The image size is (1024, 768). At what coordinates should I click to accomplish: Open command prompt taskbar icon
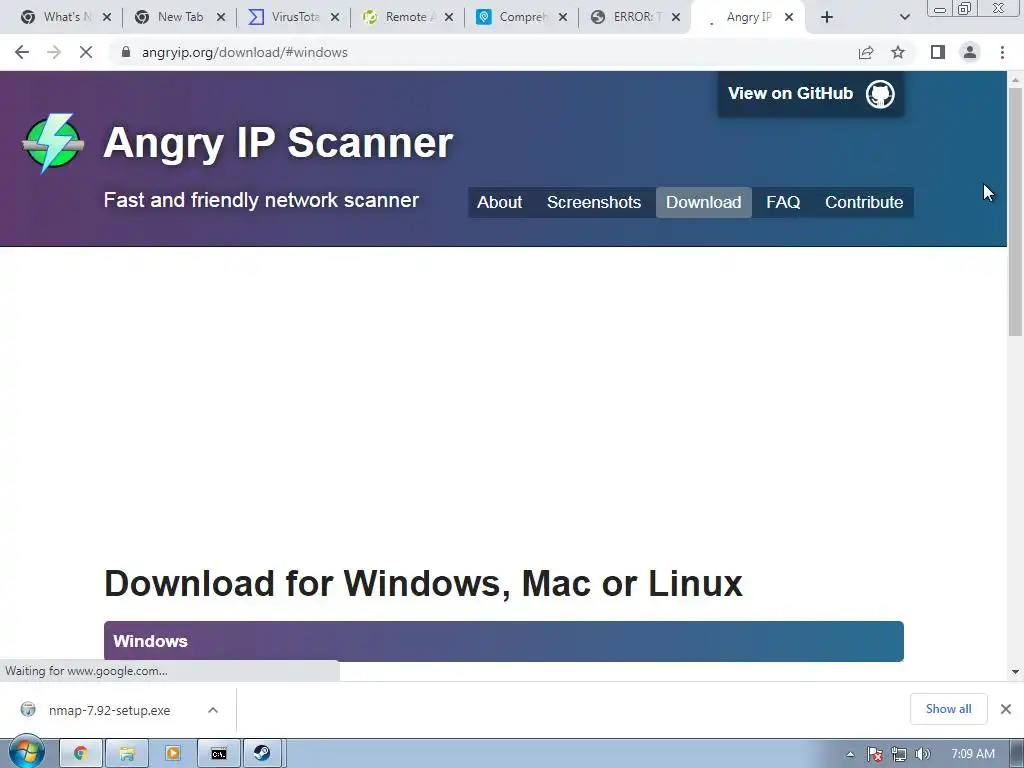tap(219, 754)
